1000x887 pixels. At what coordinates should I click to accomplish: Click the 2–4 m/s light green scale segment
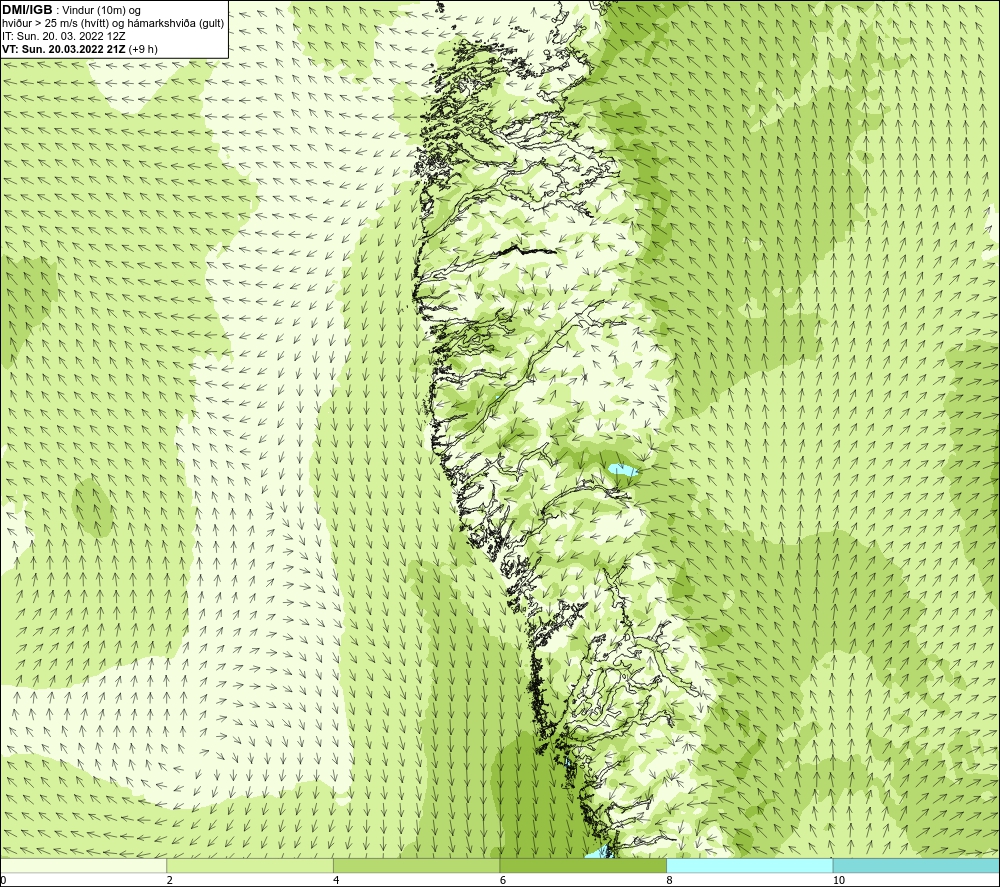pyautogui.click(x=250, y=865)
